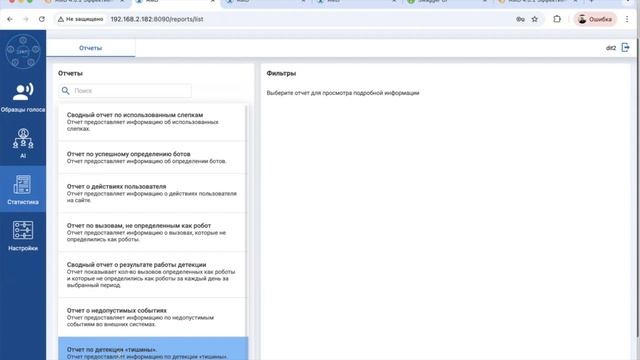
Task: Open the Статистика section
Action: click(x=23, y=189)
